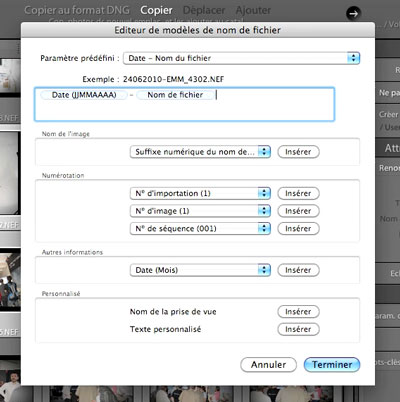Open Suffixe numérique du nom de dropdown
Screen dimensions: 400x402
200,152
